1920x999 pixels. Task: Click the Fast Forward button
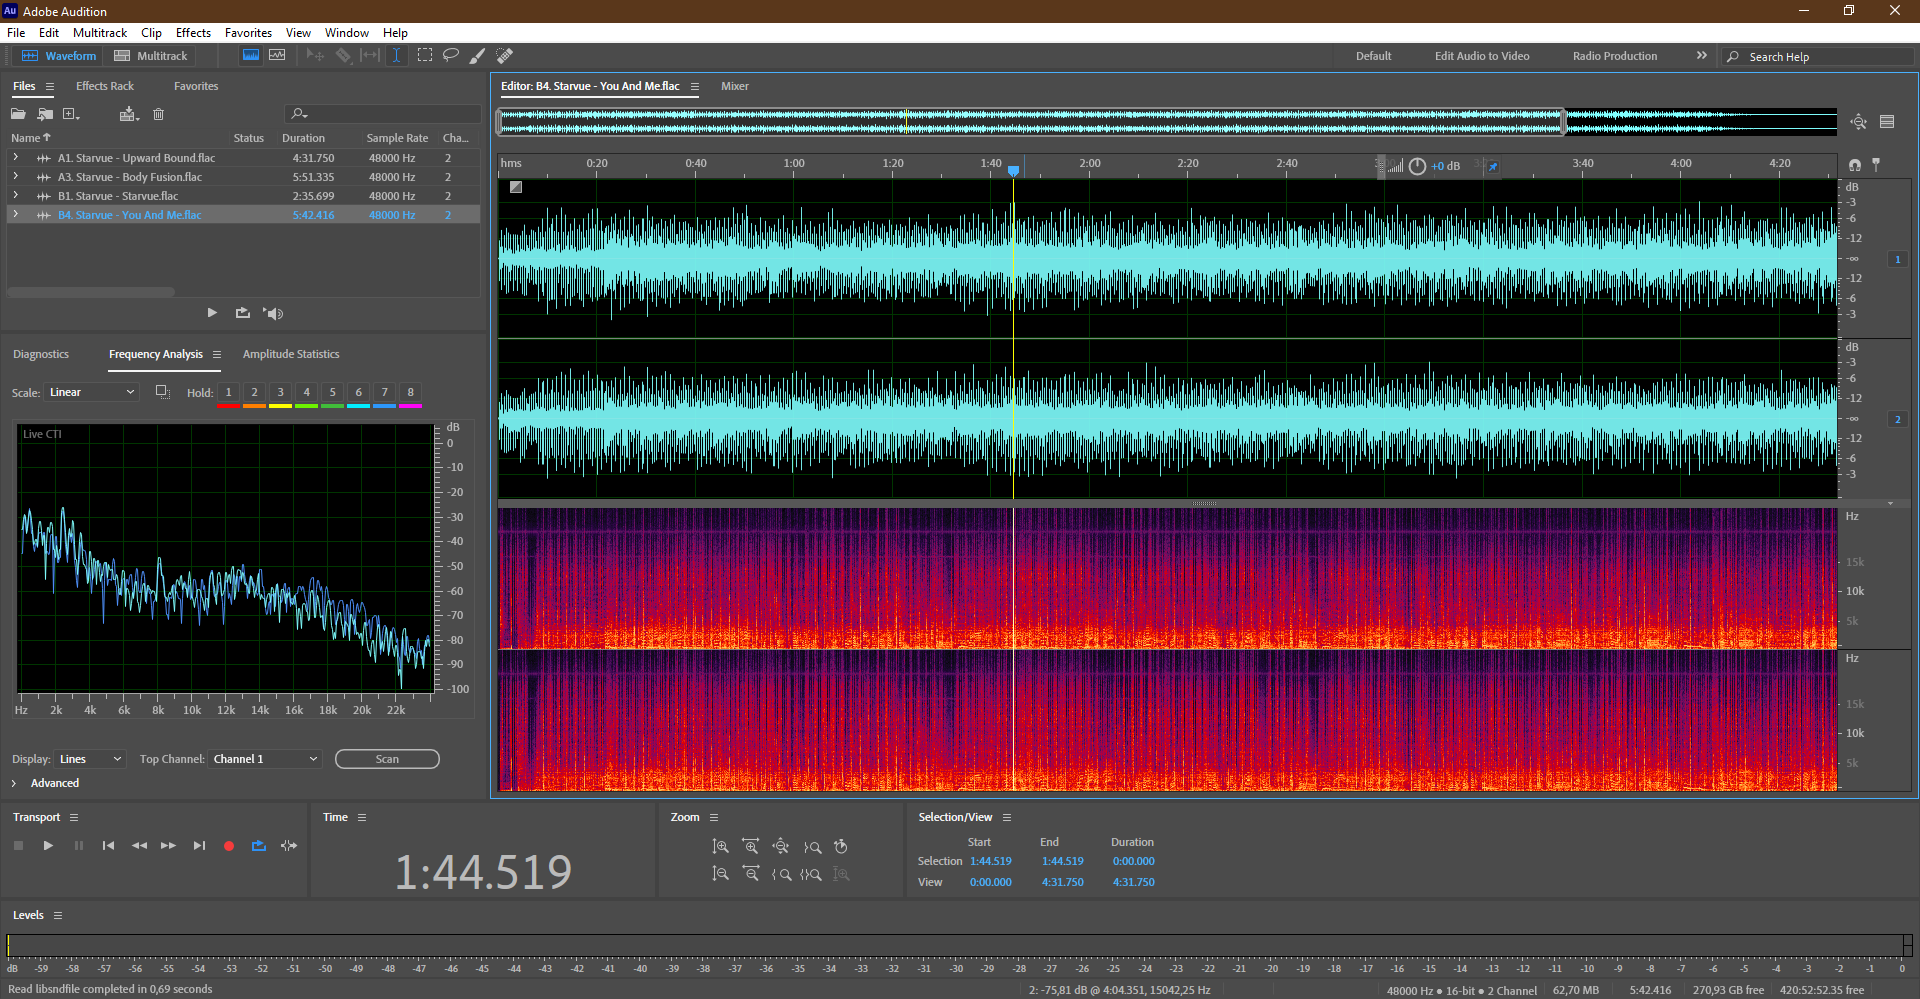pyautogui.click(x=168, y=846)
